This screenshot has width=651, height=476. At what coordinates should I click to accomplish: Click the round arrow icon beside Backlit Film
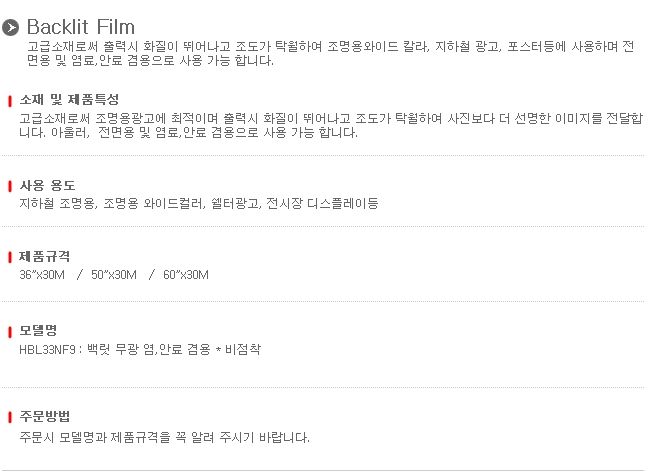pyautogui.click(x=10, y=27)
